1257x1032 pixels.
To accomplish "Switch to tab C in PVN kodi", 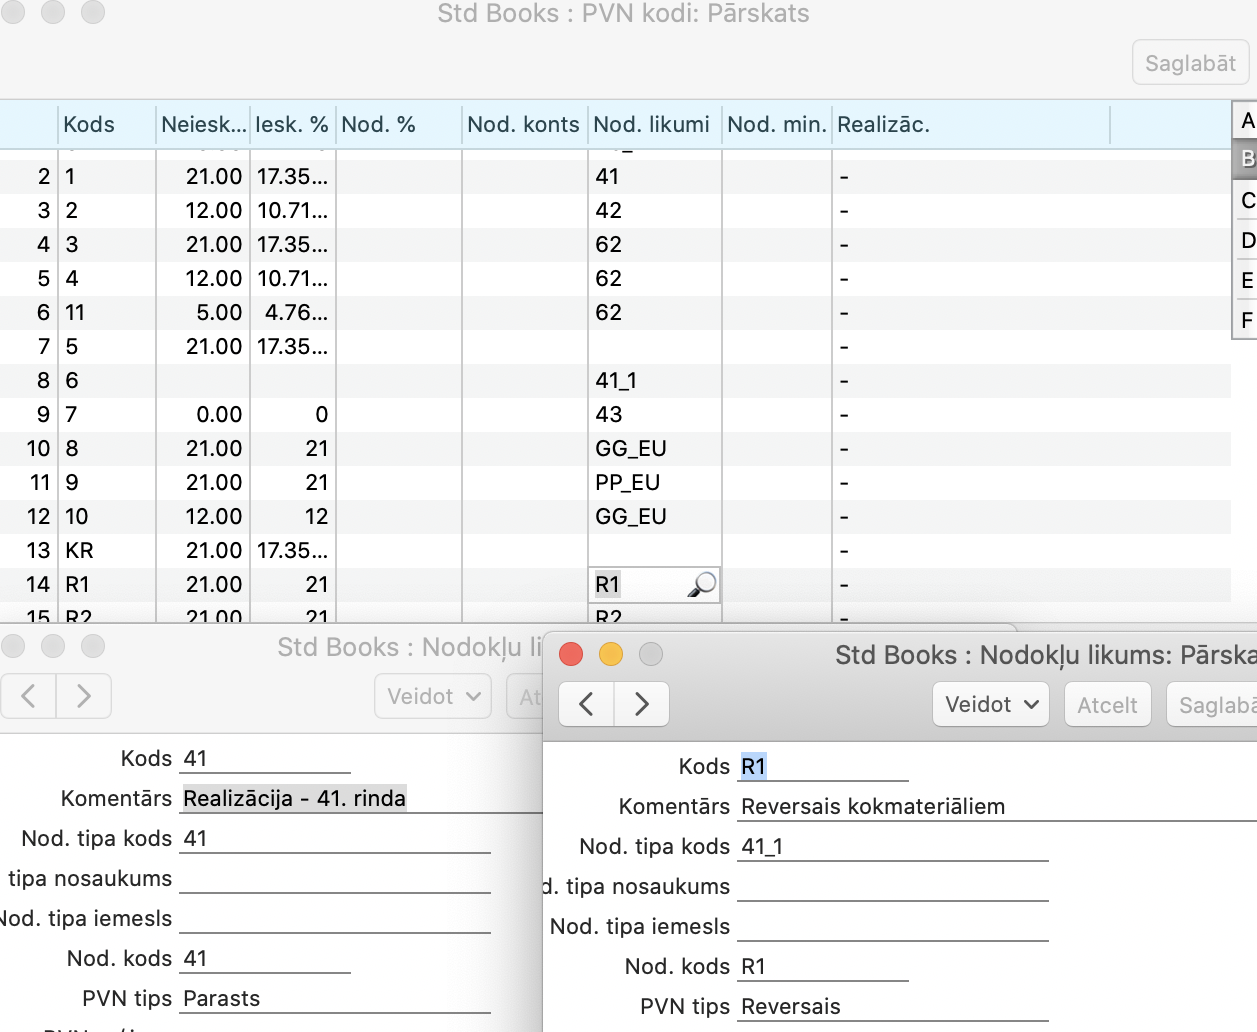I will (x=1246, y=200).
